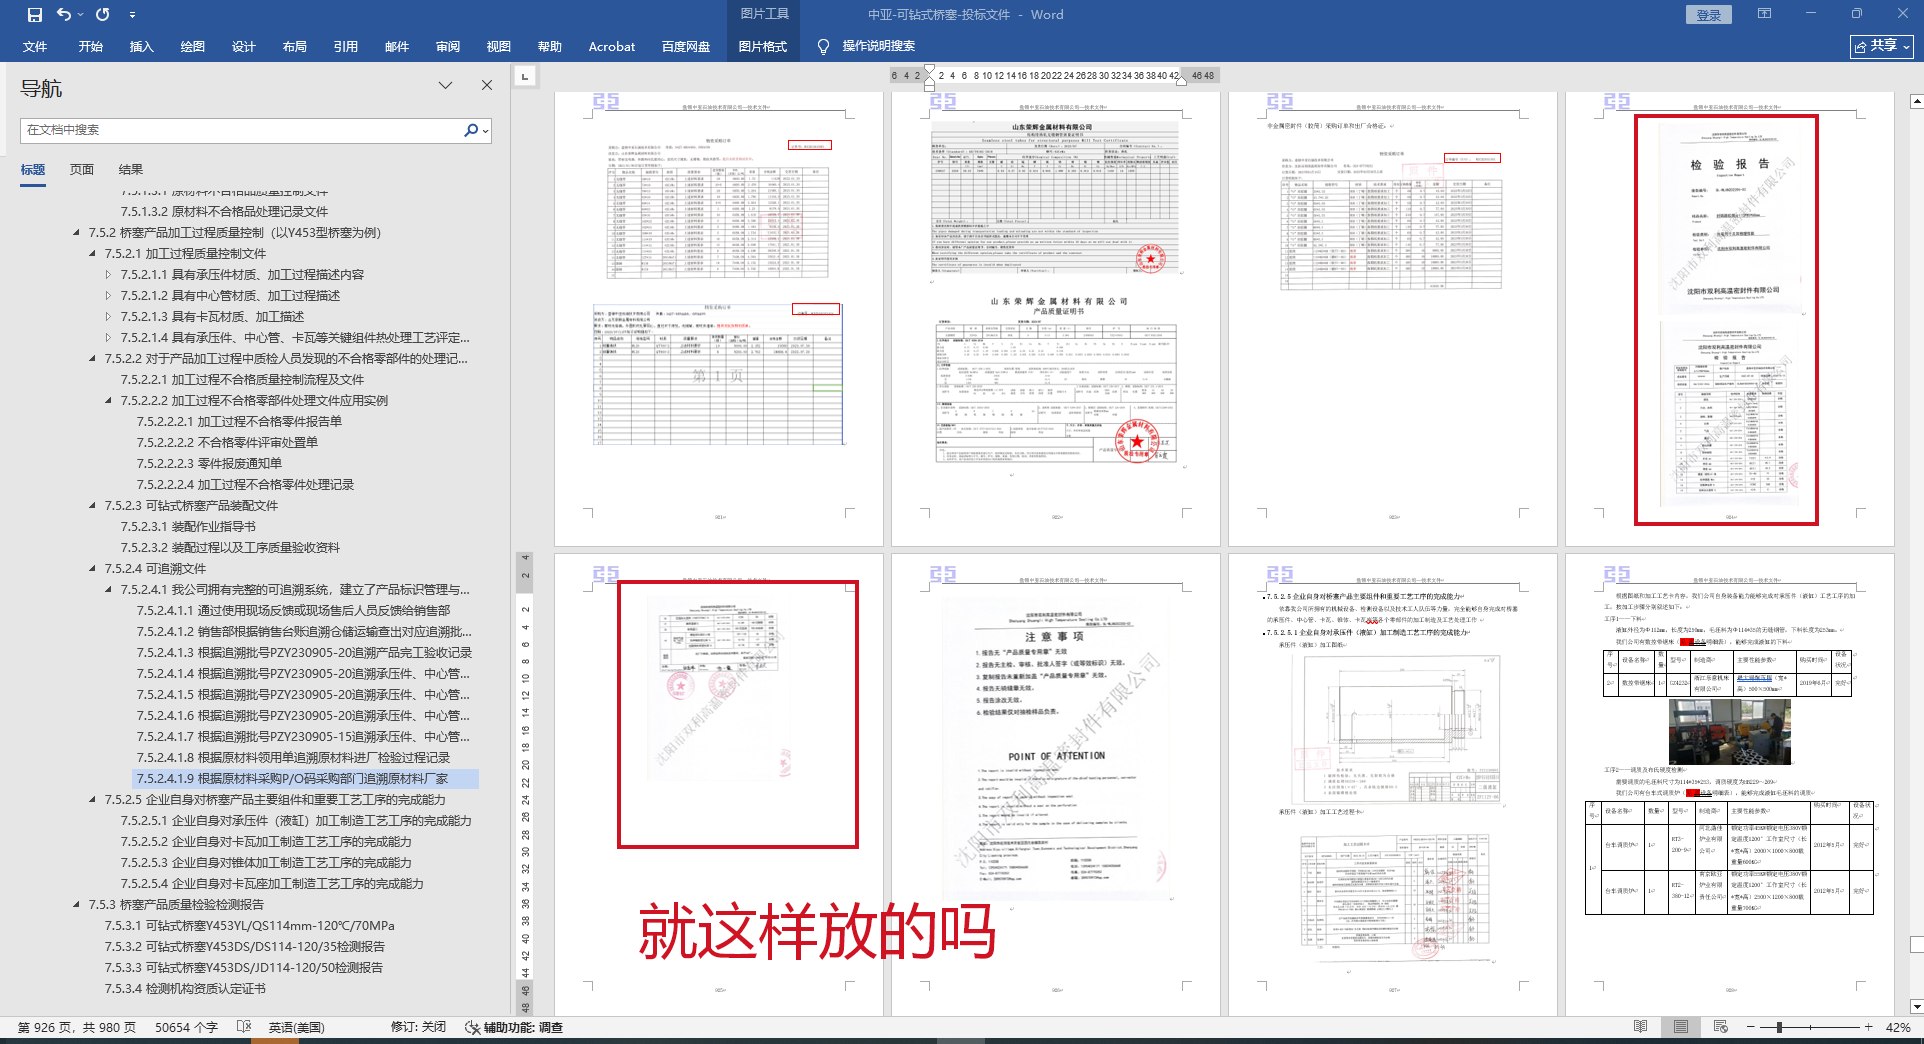Image resolution: width=1924 pixels, height=1044 pixels.
Task: Redo with the repeat arrow icon
Action: click(x=103, y=15)
